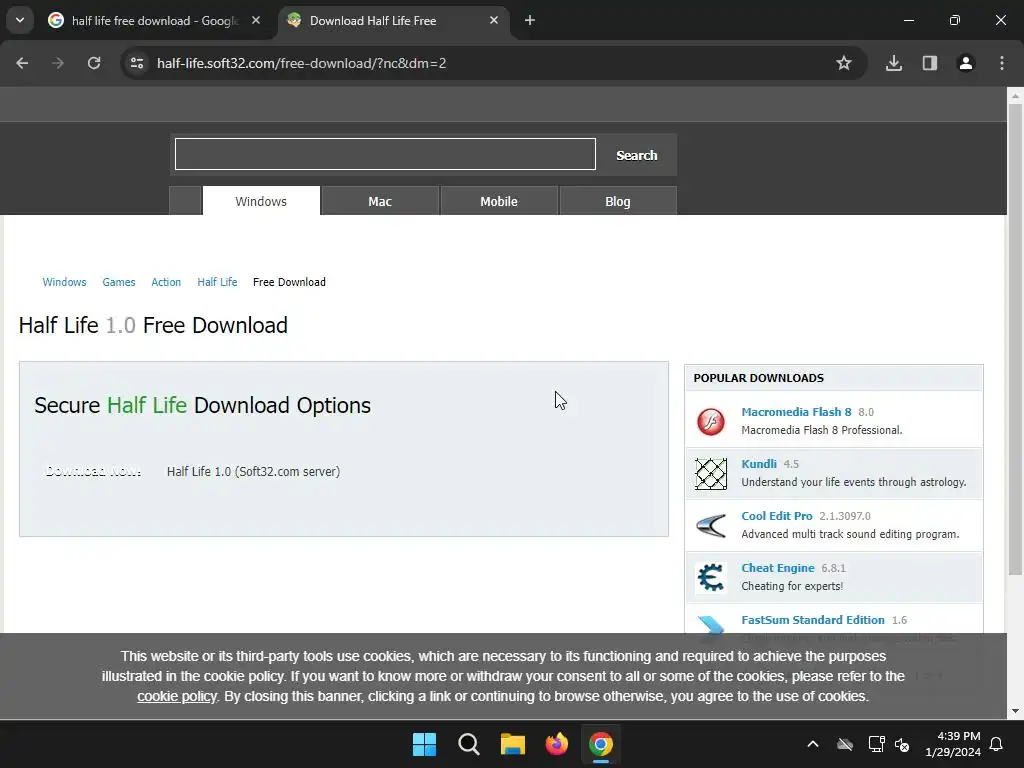Reload the current page
This screenshot has height=768, width=1024.
tap(94, 63)
